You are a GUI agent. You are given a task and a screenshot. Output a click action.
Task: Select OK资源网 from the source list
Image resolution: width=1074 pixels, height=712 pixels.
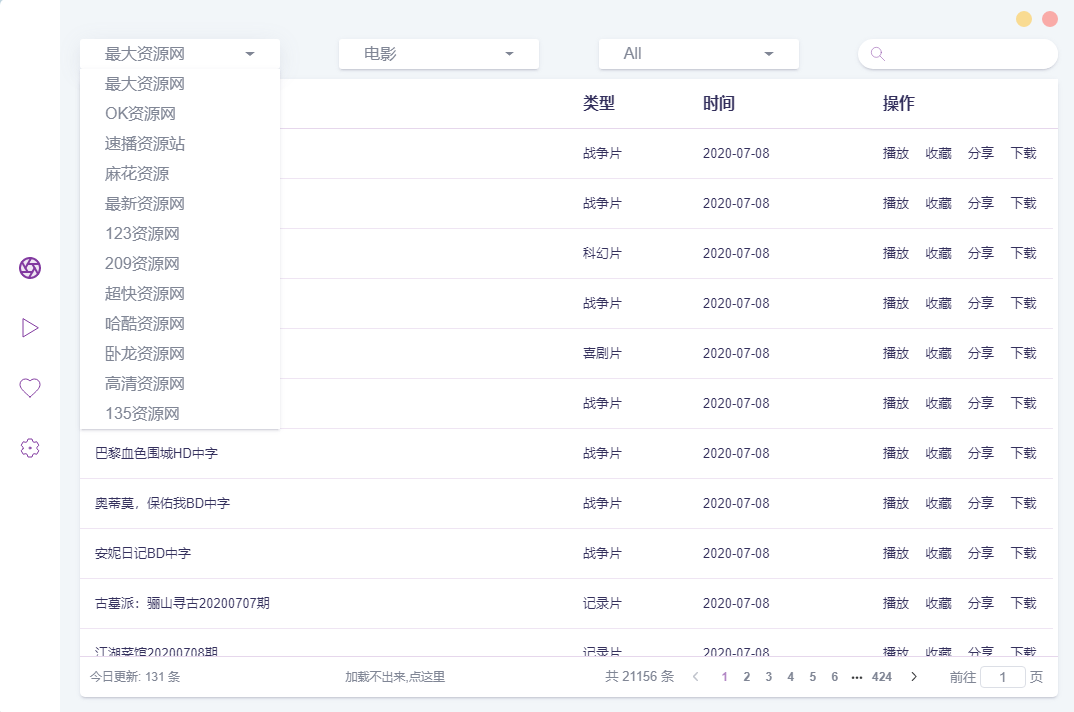tap(141, 114)
